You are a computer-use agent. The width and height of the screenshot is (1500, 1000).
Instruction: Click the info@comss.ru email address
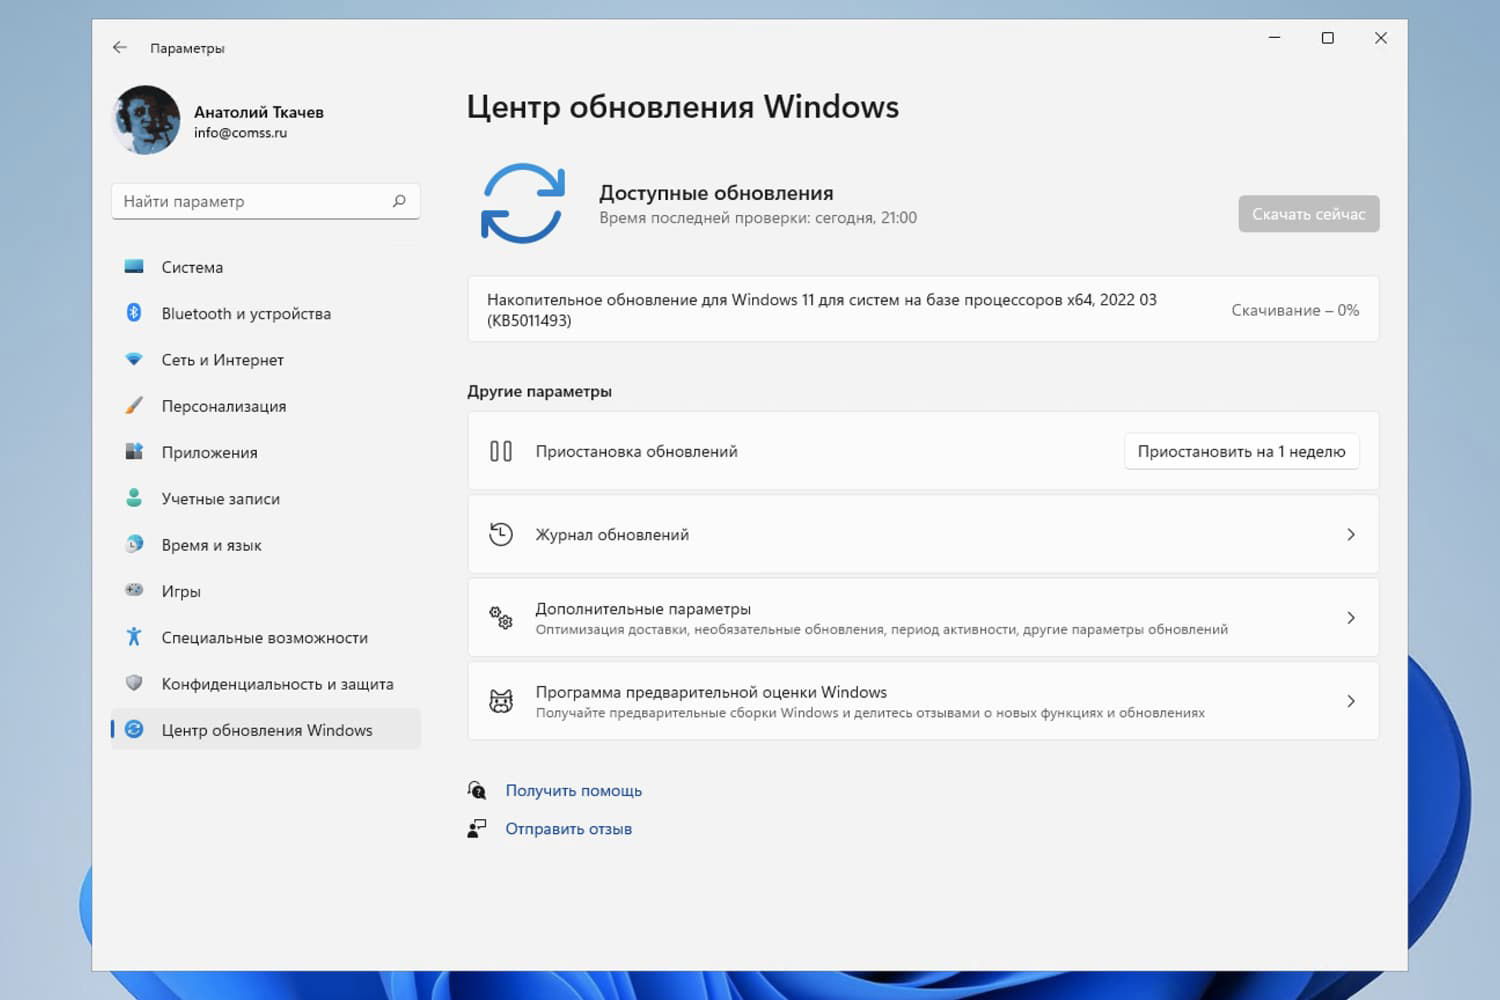pyautogui.click(x=240, y=133)
